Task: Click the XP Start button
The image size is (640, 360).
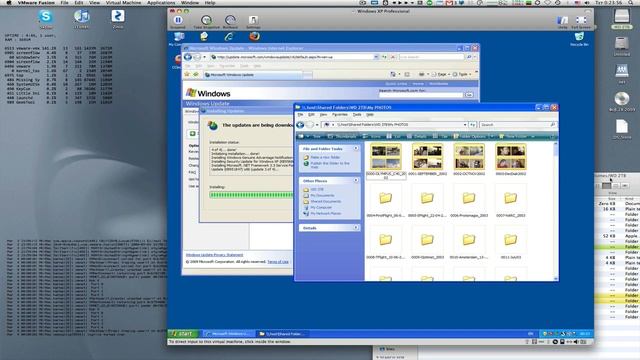Action: [183, 333]
